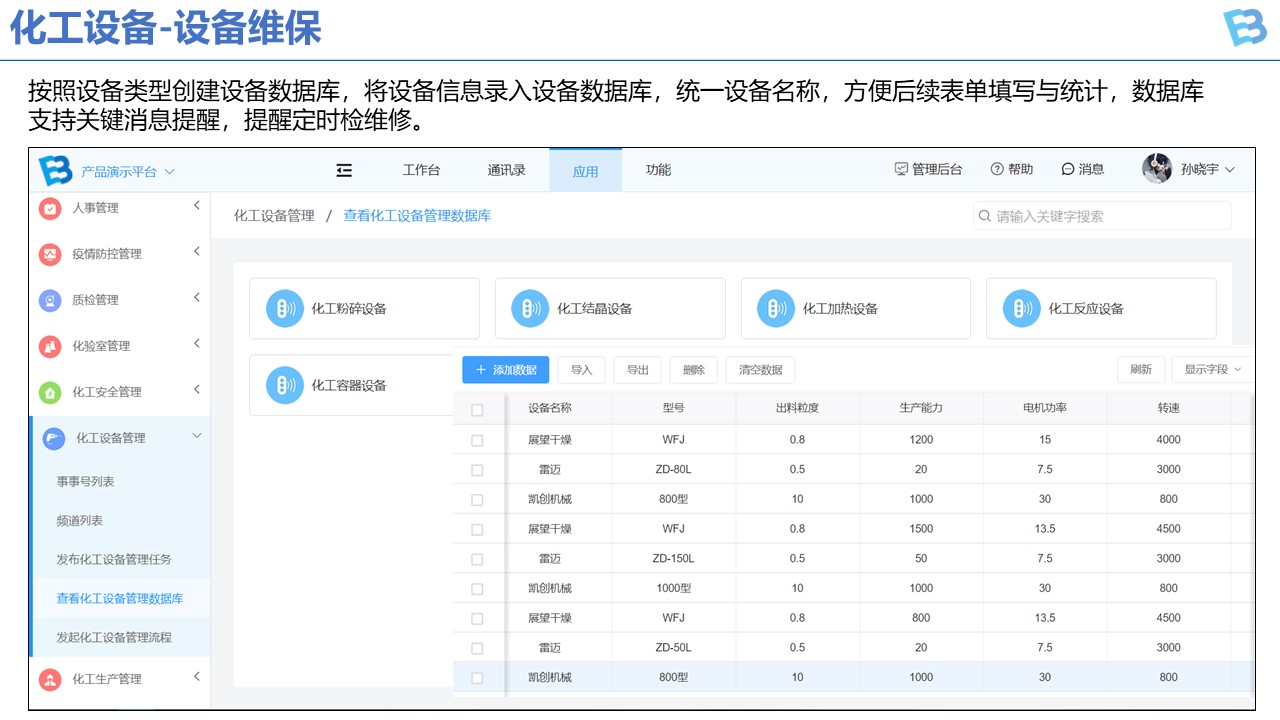Click the 人事管理 sidebar icon
This screenshot has width=1280, height=720.
[x=50, y=208]
